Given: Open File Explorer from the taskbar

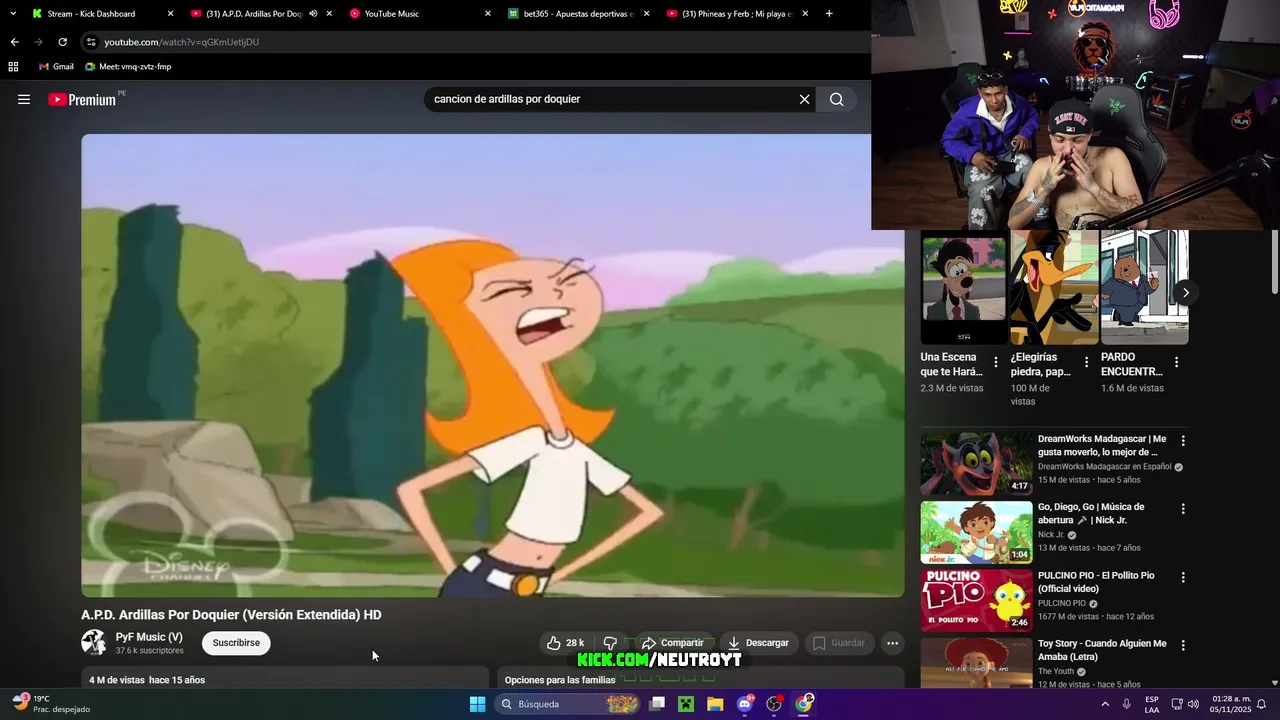Looking at the screenshot, I should tap(715, 704).
